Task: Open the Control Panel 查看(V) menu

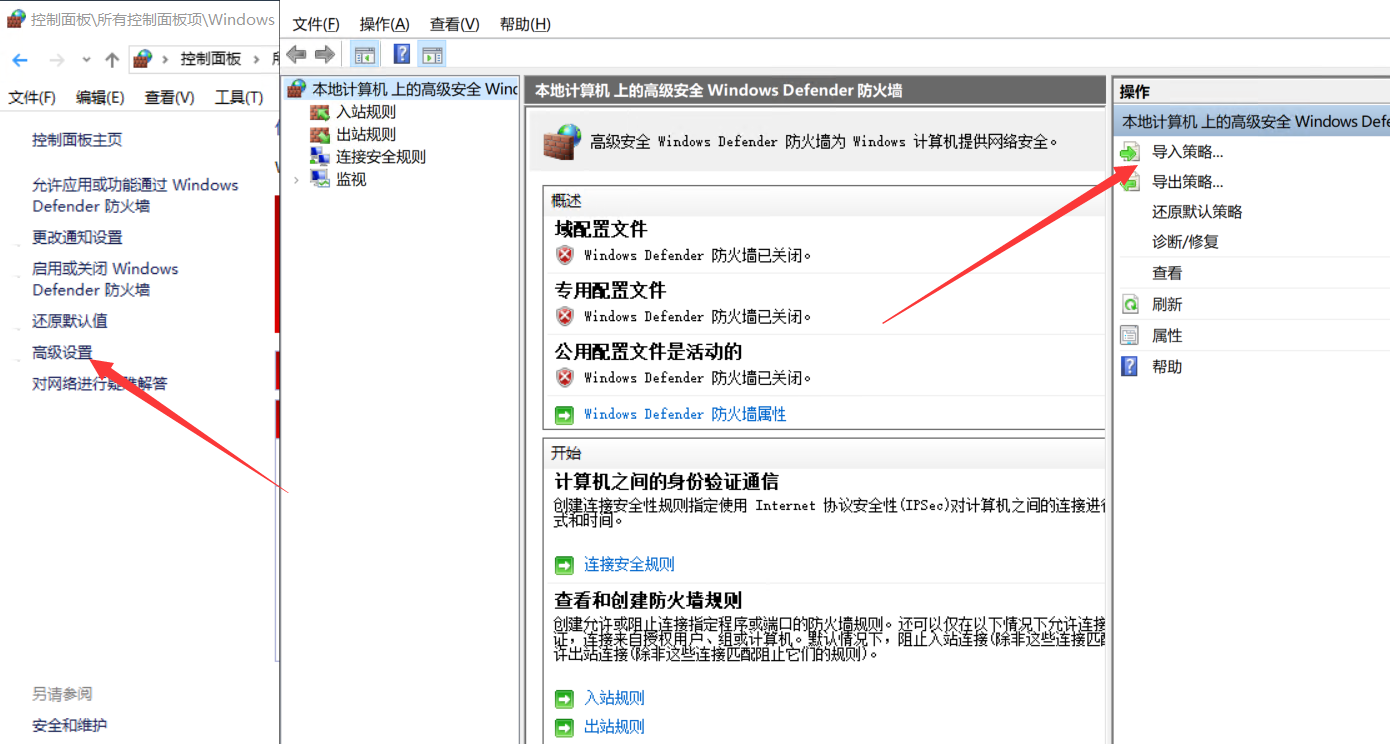Action: 170,97
